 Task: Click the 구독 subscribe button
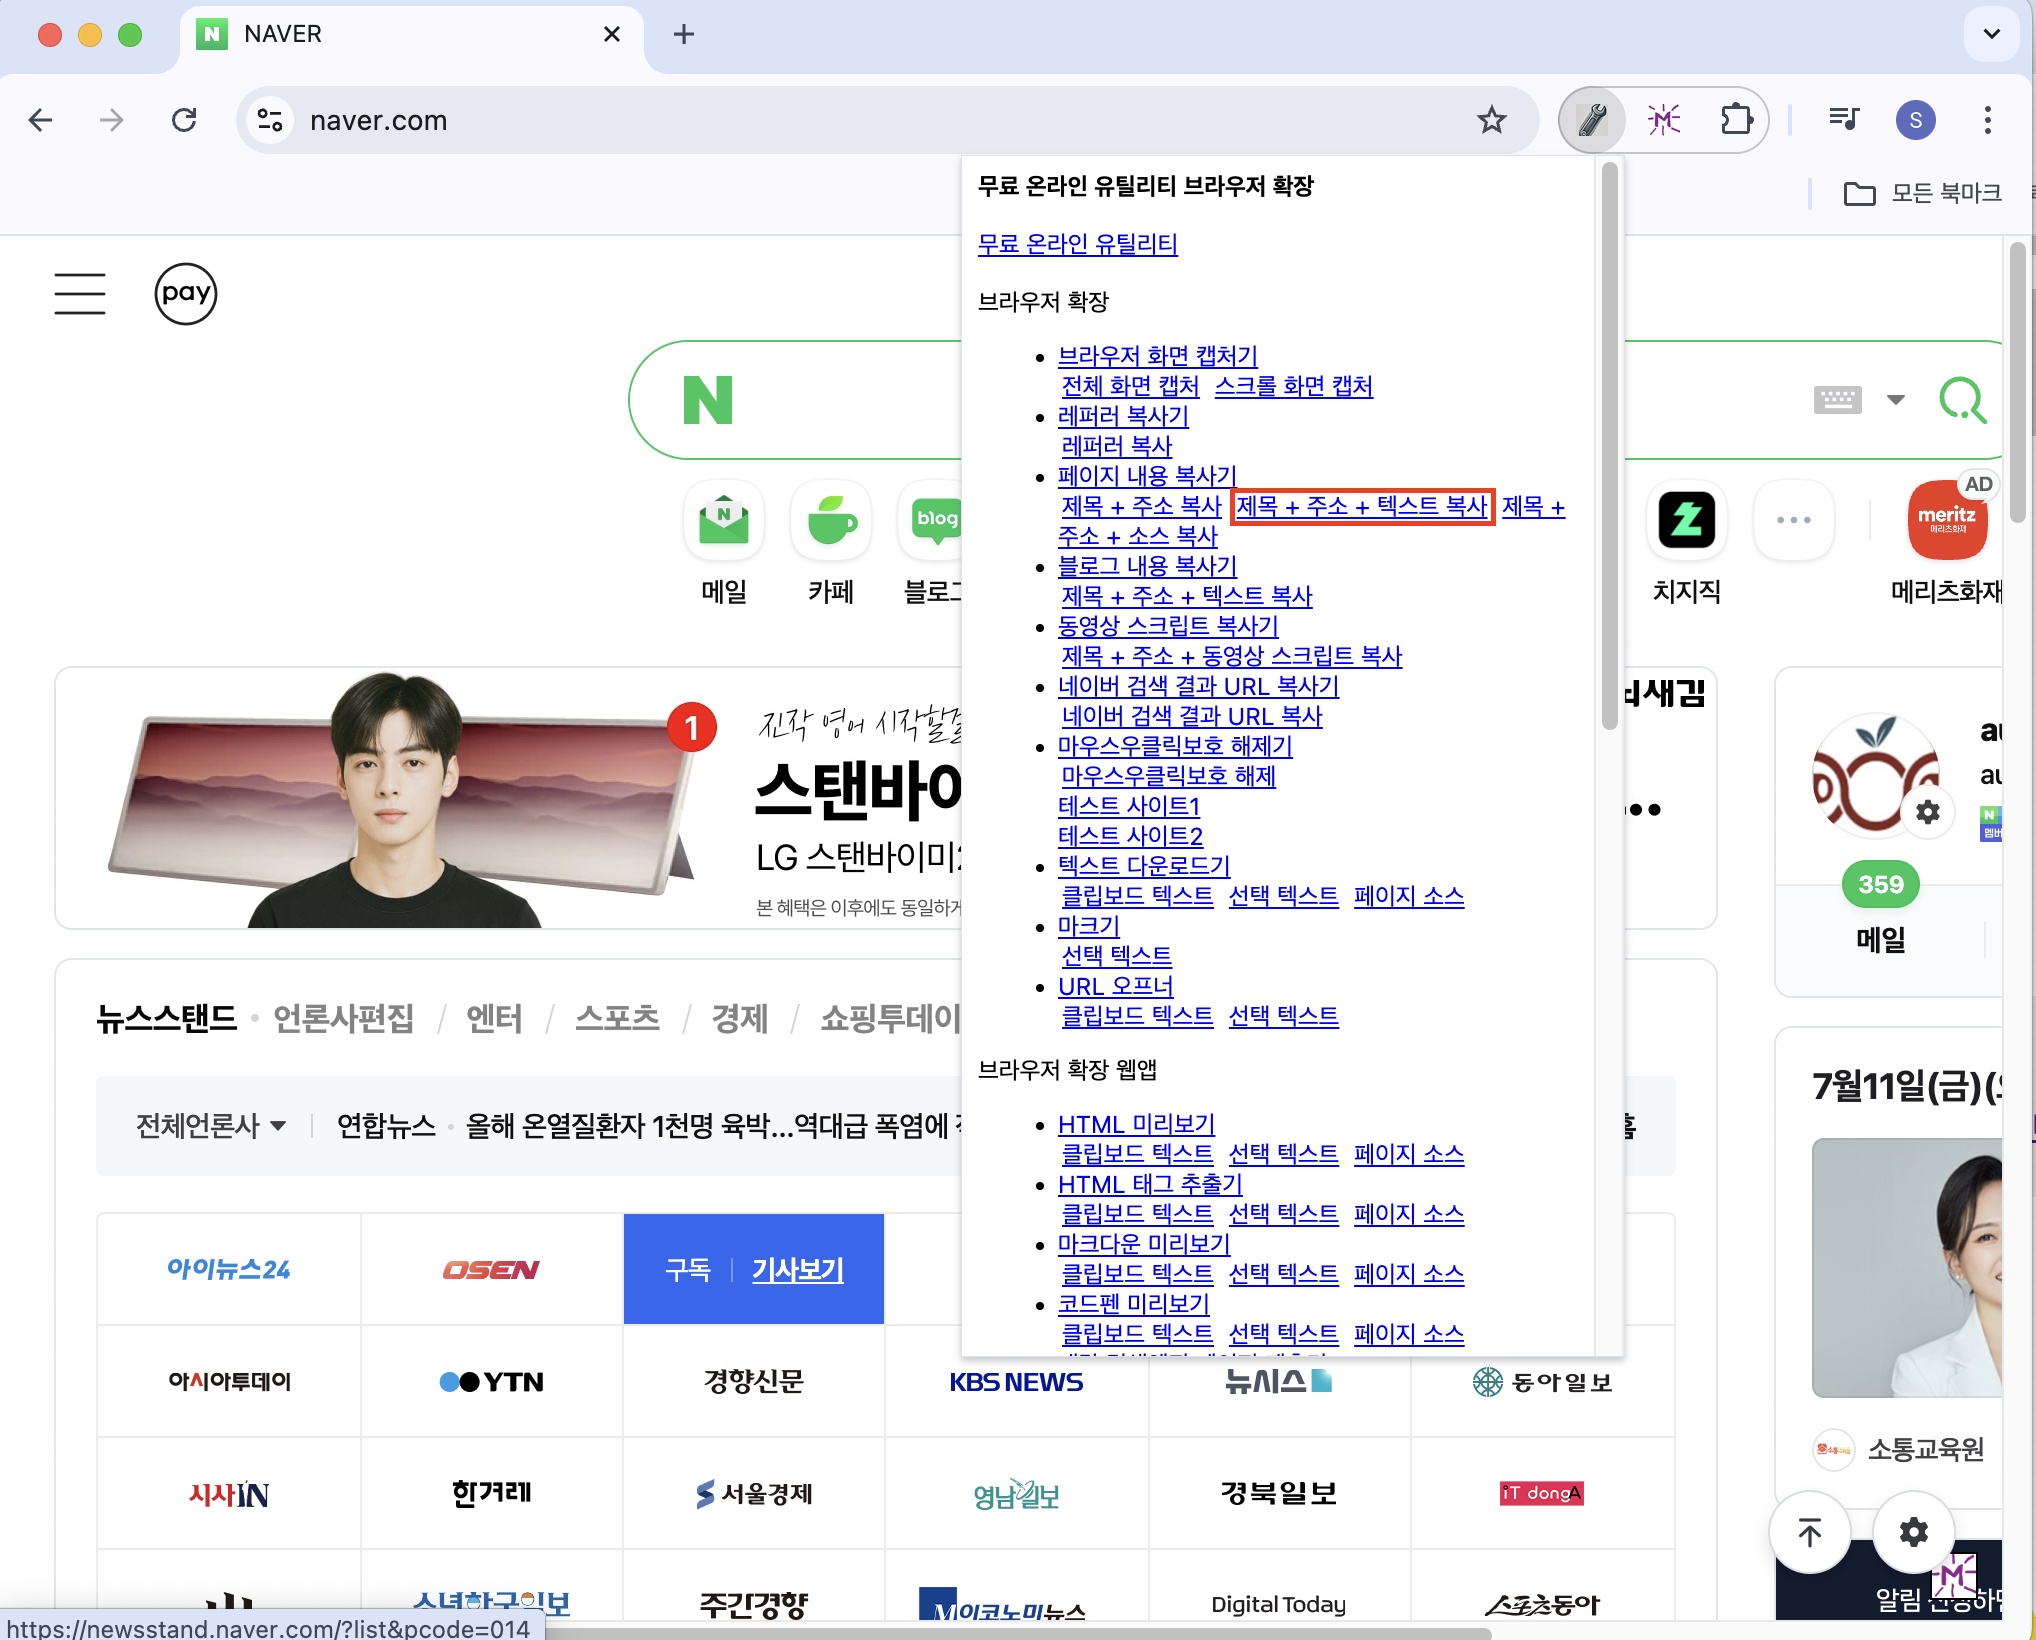point(687,1270)
